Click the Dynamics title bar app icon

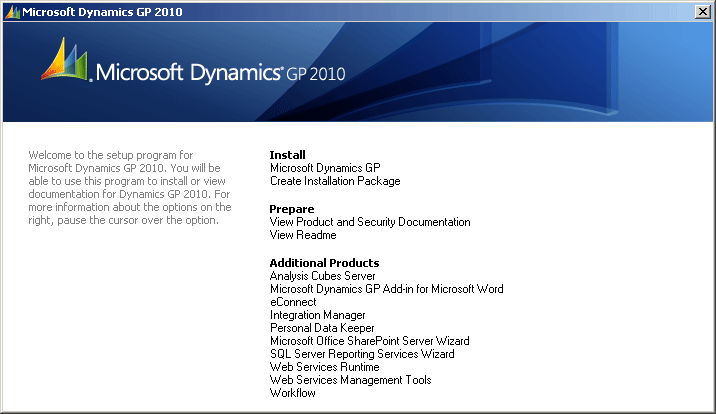(x=12, y=12)
